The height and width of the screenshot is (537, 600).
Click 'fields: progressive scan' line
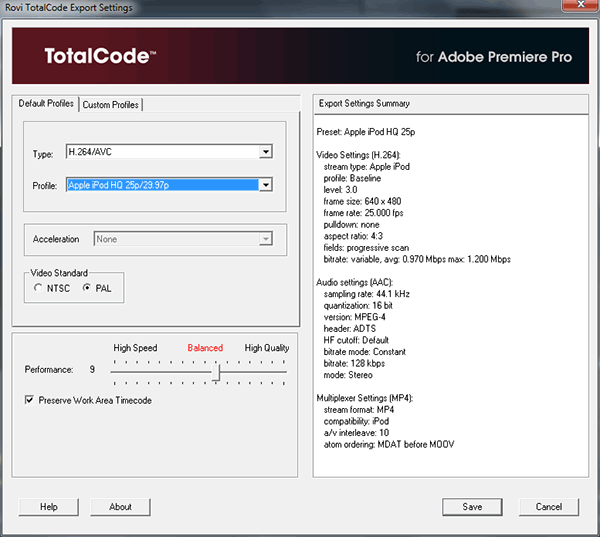[x=366, y=248]
